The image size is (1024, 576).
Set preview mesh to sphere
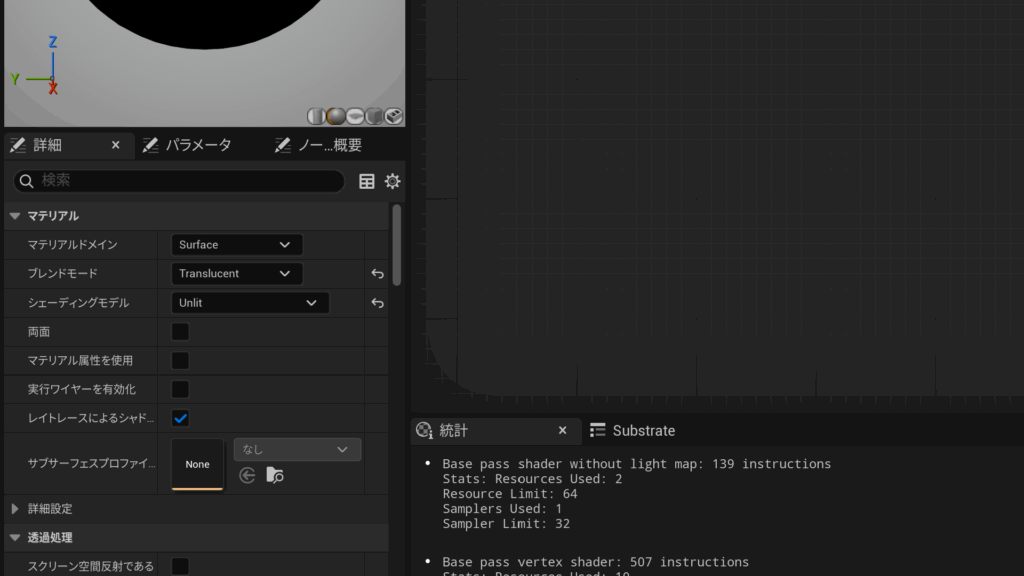tap(336, 116)
